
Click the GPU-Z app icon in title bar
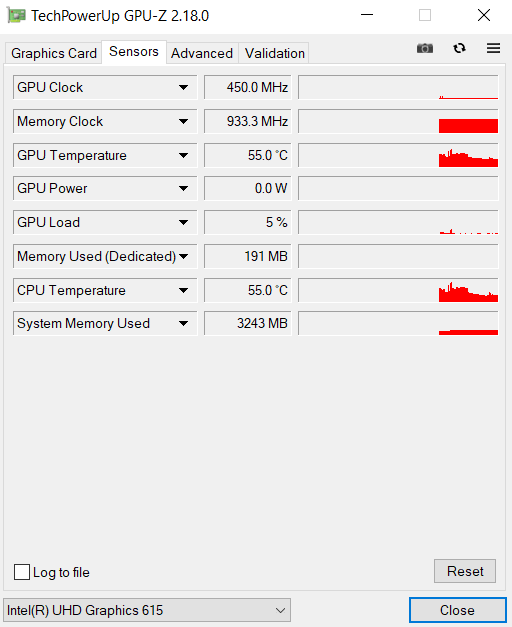(x=16, y=15)
